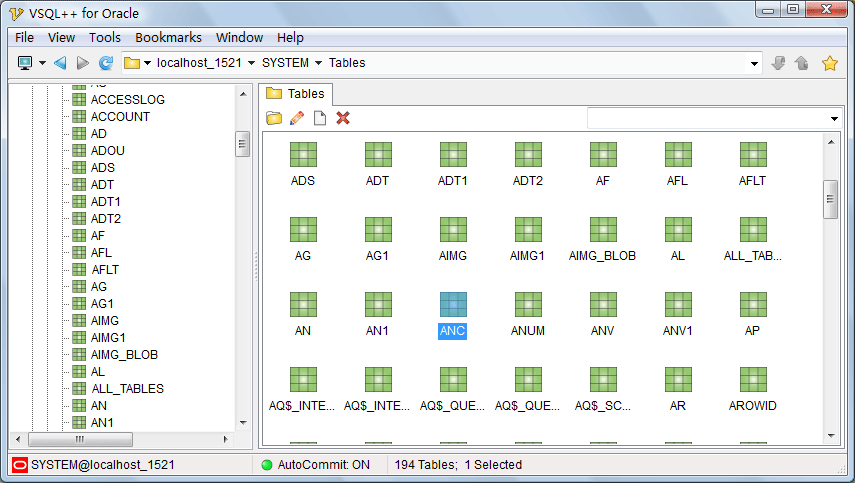Select the AG1 table icon in grid
This screenshot has height=483, width=855.
click(378, 230)
